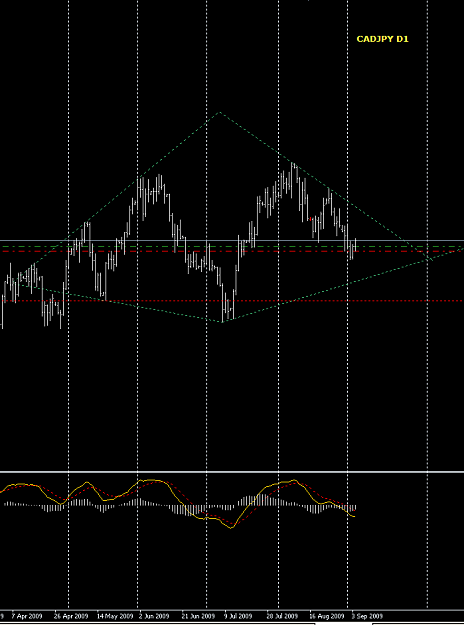The width and height of the screenshot is (464, 625).
Task: Select the solid white horizontal price line
Action: [232, 240]
